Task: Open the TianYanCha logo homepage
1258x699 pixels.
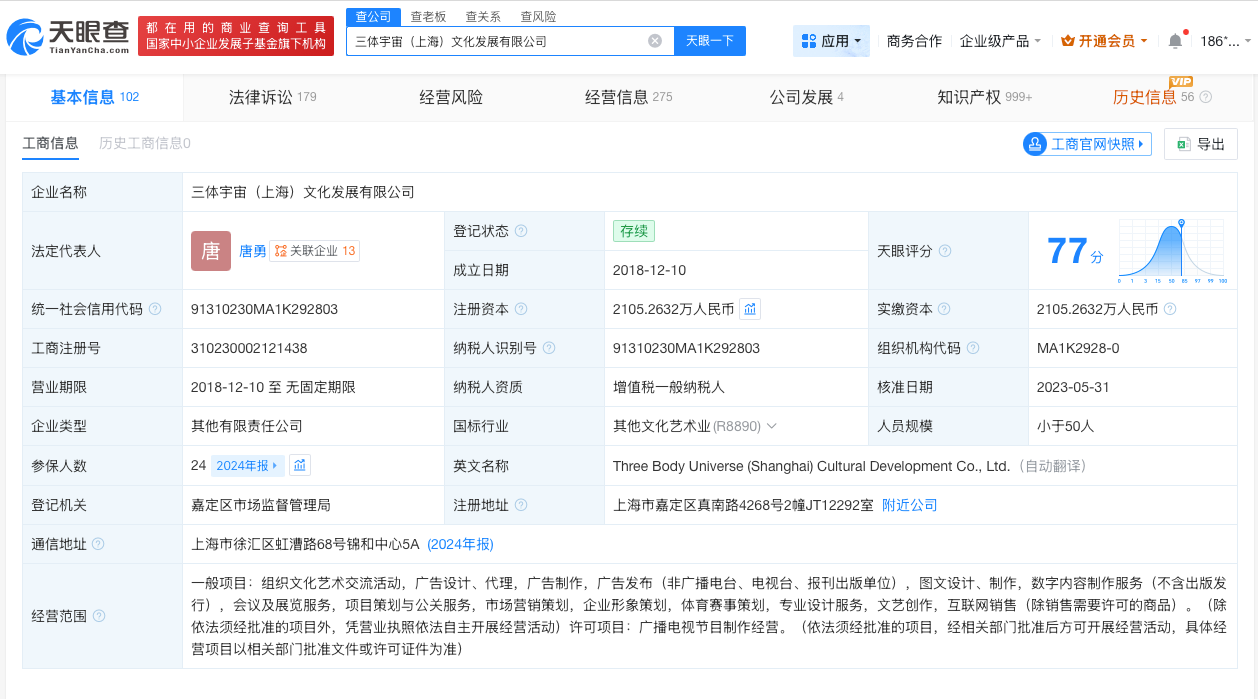Action: (67, 37)
